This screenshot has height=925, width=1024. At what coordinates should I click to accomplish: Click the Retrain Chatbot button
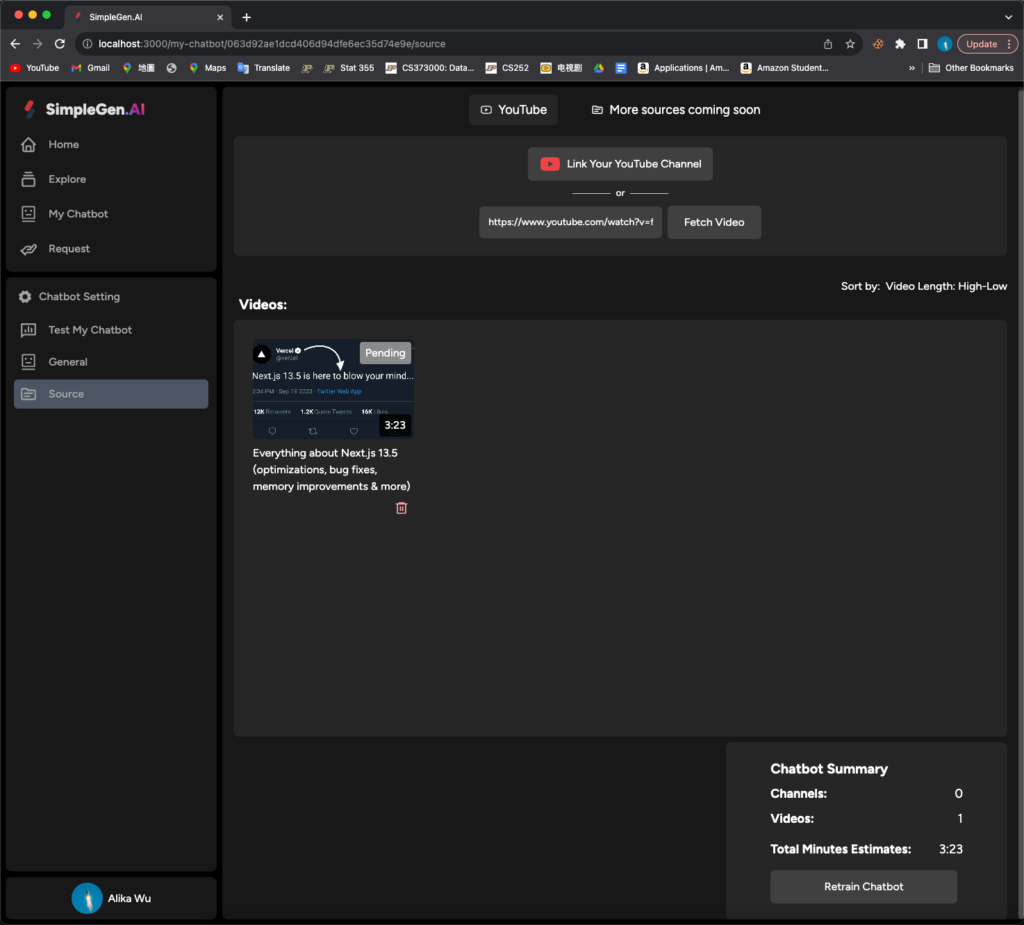coord(863,887)
